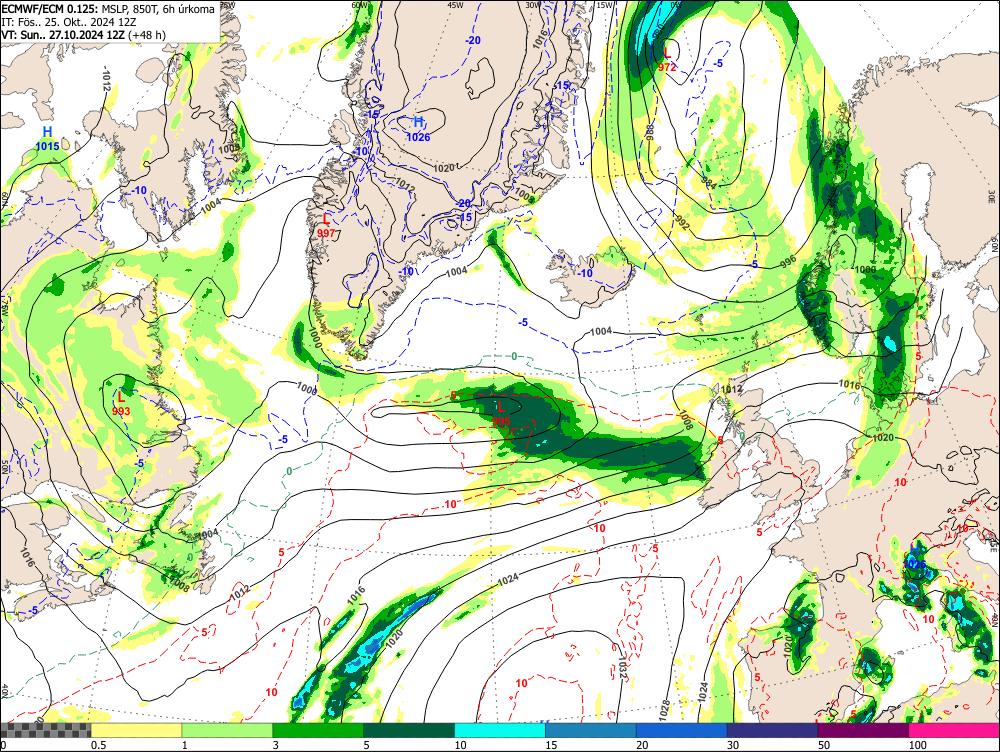Pick the dark green 5–10 legend swatch
1000x752 pixels.
[x=409, y=730]
